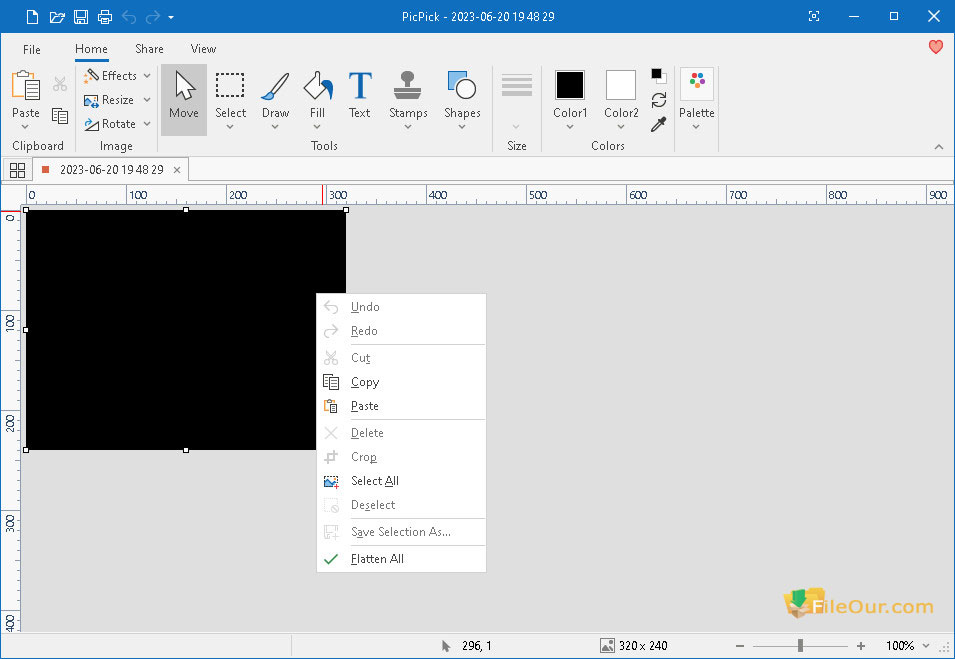Image resolution: width=955 pixels, height=659 pixels.
Task: Click the red heart icon
Action: [x=935, y=47]
